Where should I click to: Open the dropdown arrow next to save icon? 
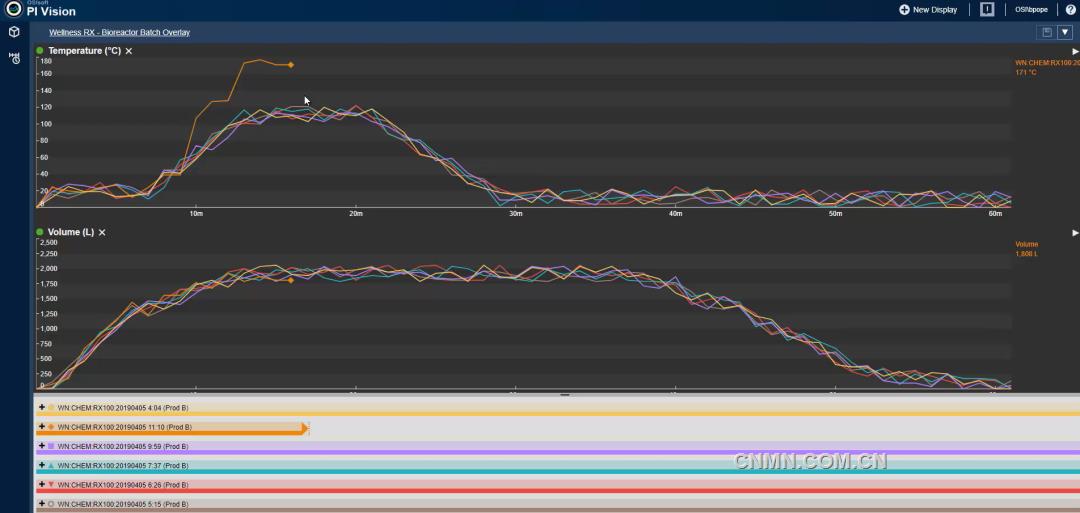point(1064,32)
